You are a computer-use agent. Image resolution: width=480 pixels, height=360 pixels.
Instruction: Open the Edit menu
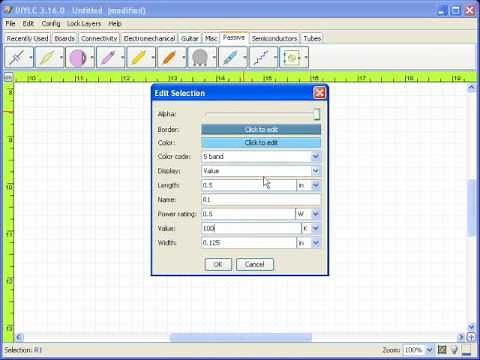[x=28, y=24]
